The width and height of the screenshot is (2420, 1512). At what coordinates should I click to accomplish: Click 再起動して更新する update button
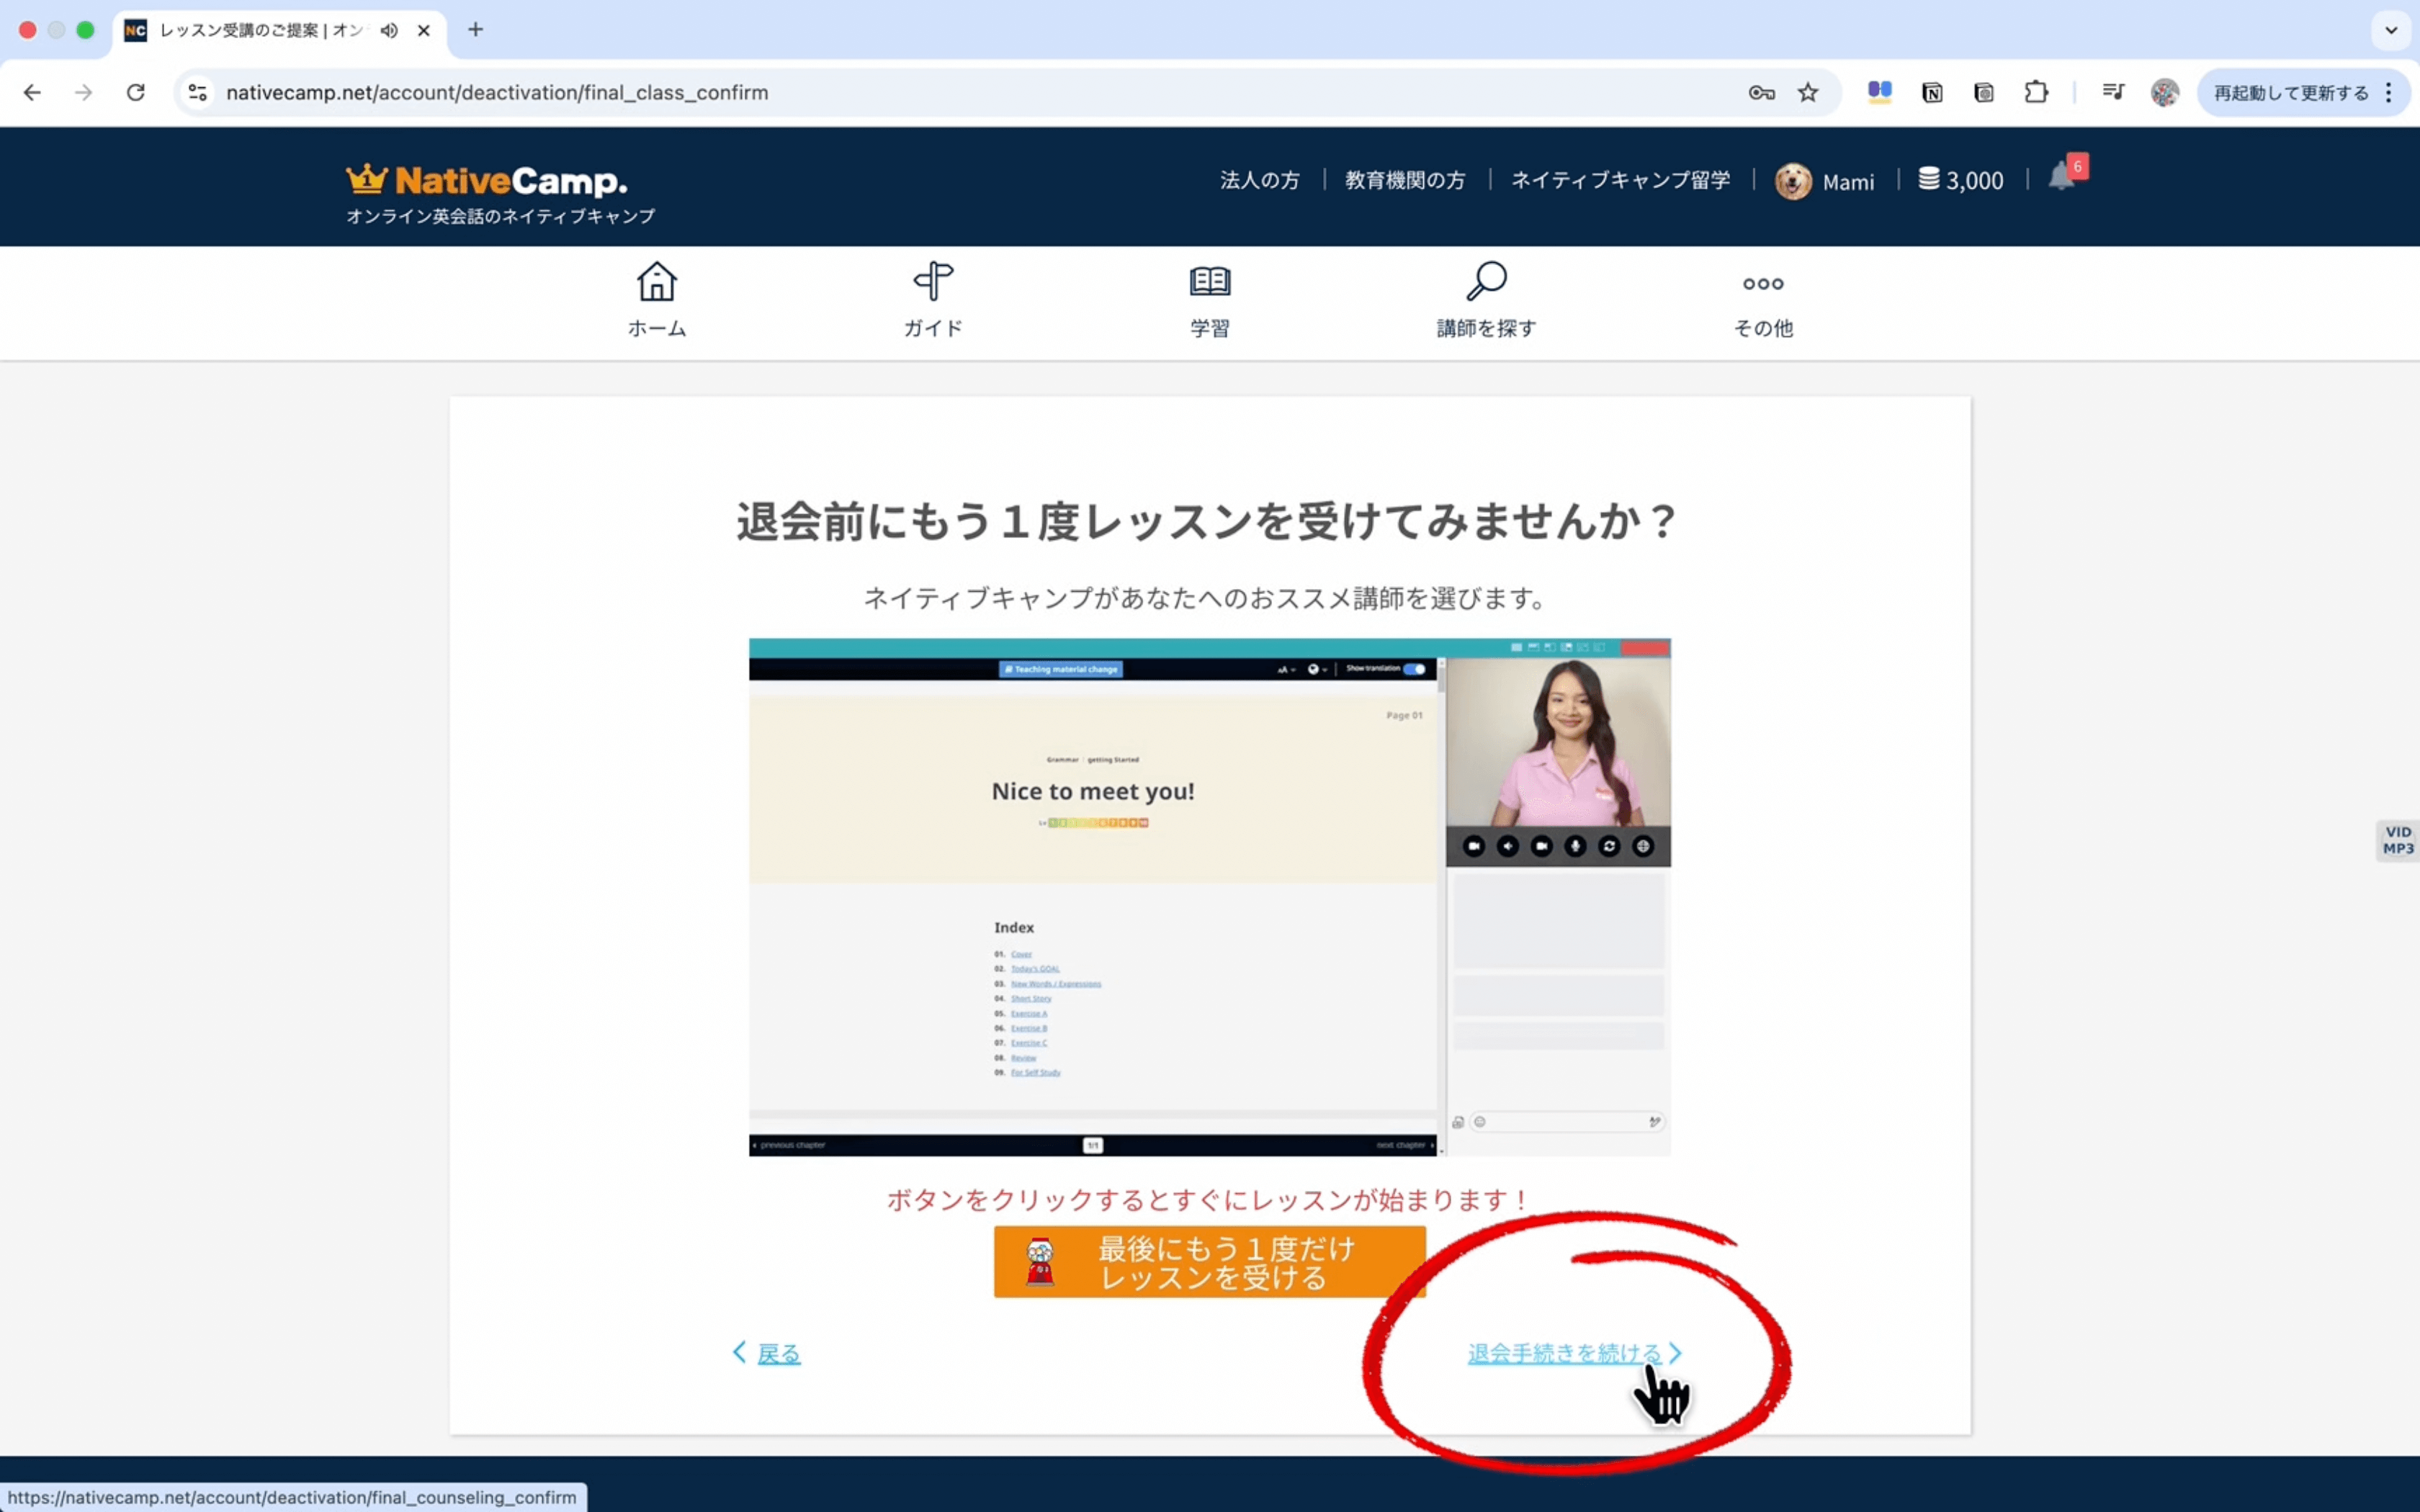coord(2290,93)
